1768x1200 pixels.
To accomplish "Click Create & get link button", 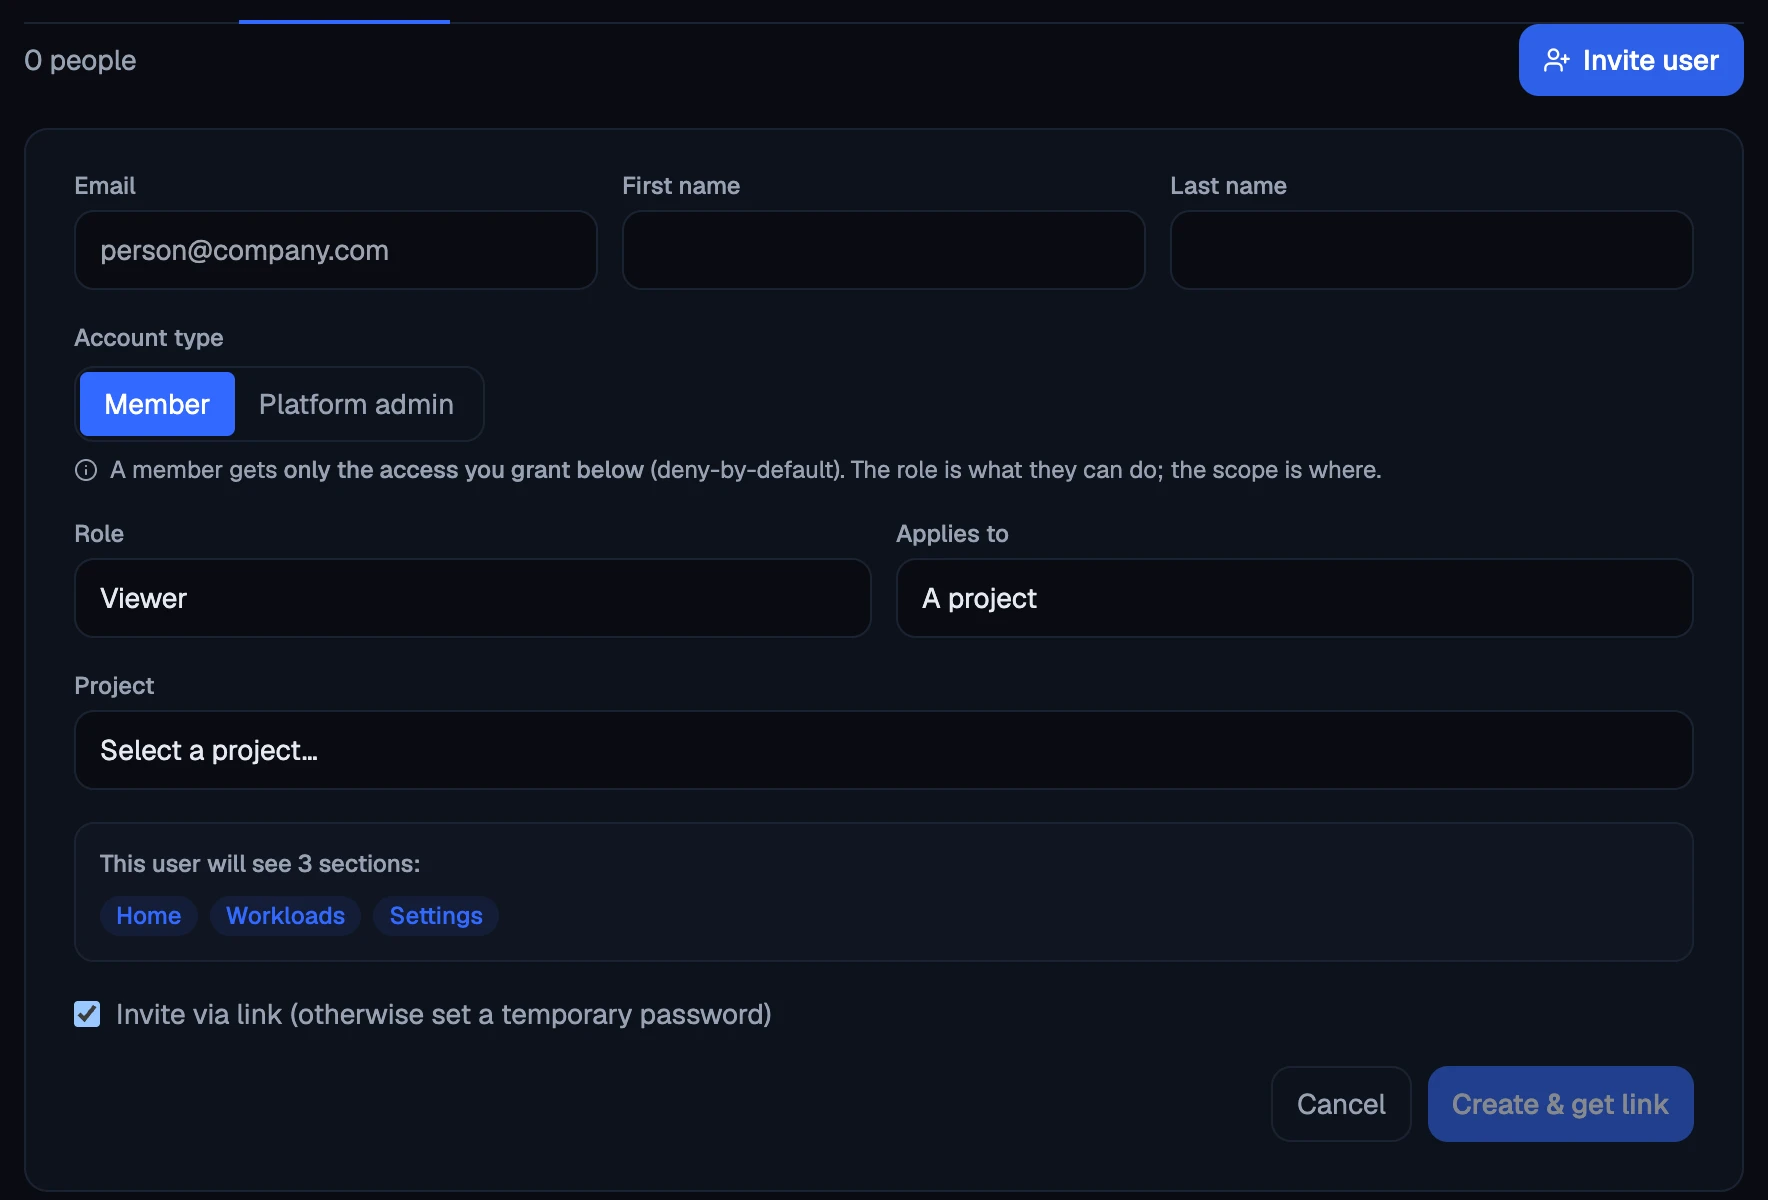I will pos(1561,1104).
